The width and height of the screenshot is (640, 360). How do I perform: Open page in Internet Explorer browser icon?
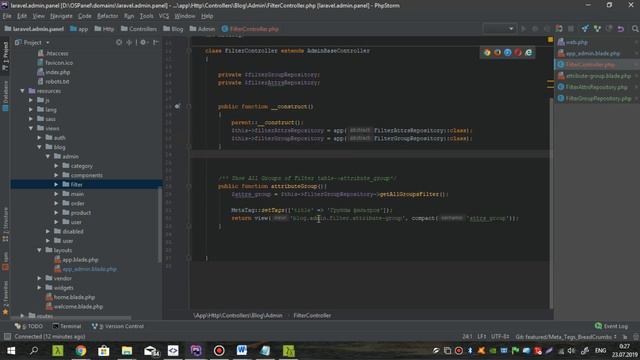click(x=529, y=52)
